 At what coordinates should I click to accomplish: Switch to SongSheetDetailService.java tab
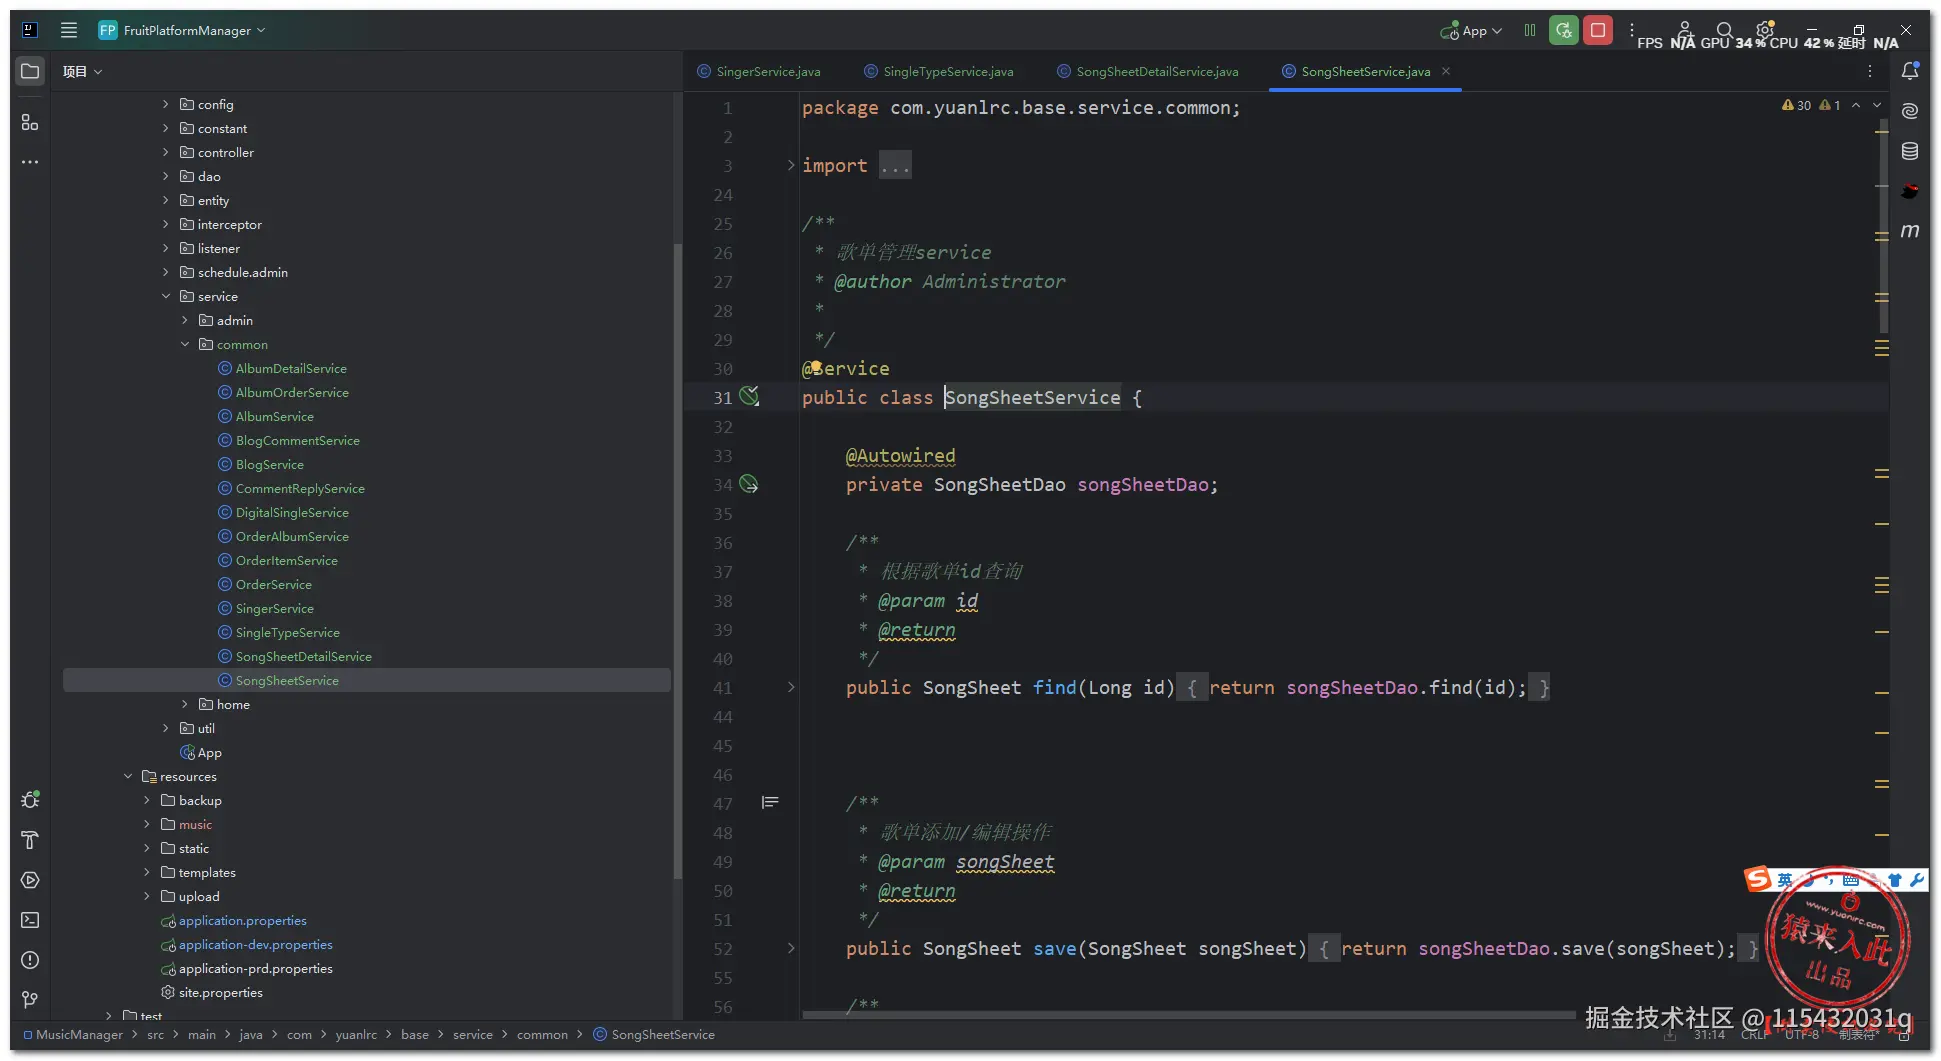[1148, 71]
